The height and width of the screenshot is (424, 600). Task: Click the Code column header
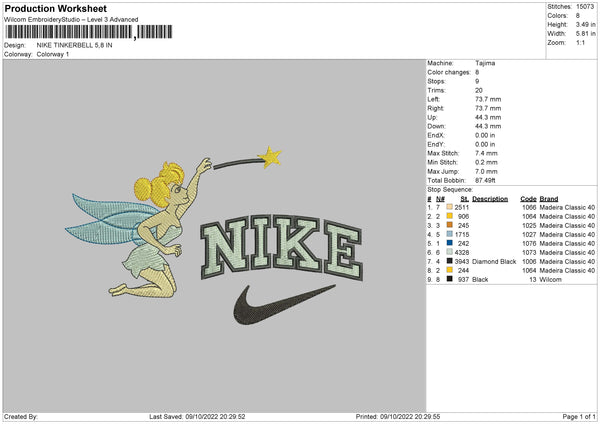(x=528, y=199)
